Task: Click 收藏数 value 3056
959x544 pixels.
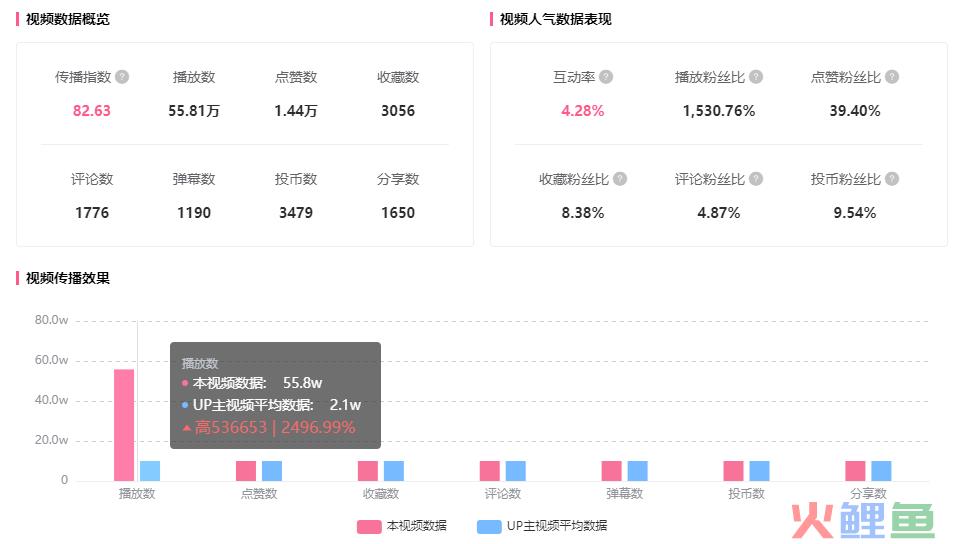Action: click(x=398, y=111)
